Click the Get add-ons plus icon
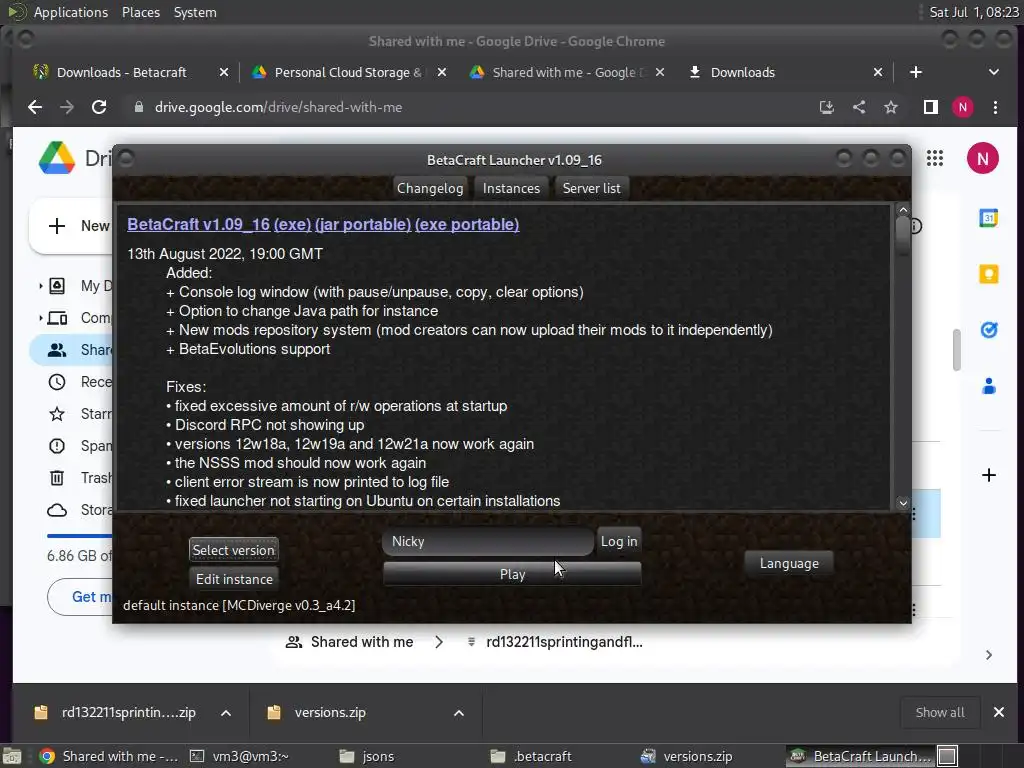The image size is (1024, 768). (x=989, y=475)
